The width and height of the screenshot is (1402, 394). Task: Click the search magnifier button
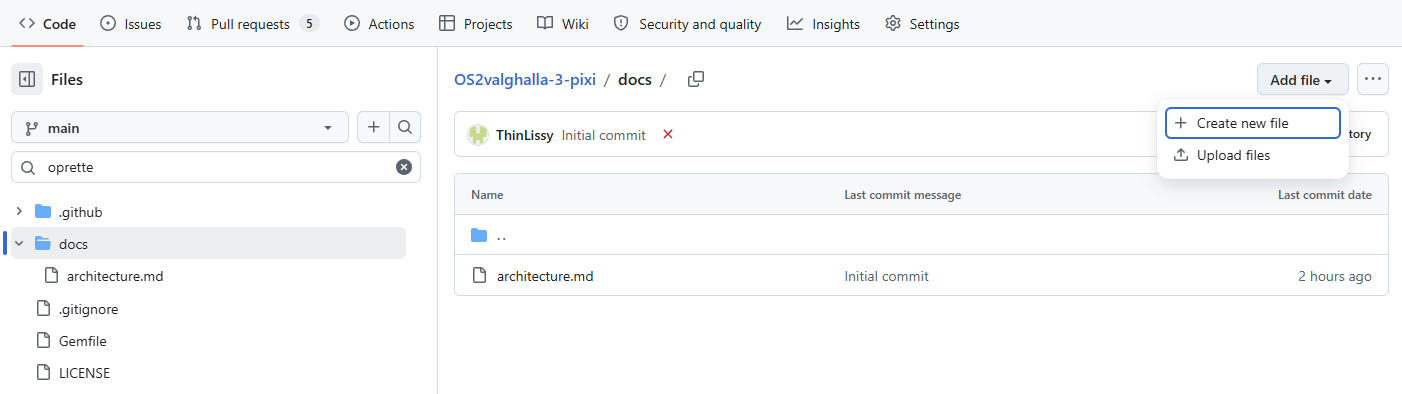[x=405, y=128]
